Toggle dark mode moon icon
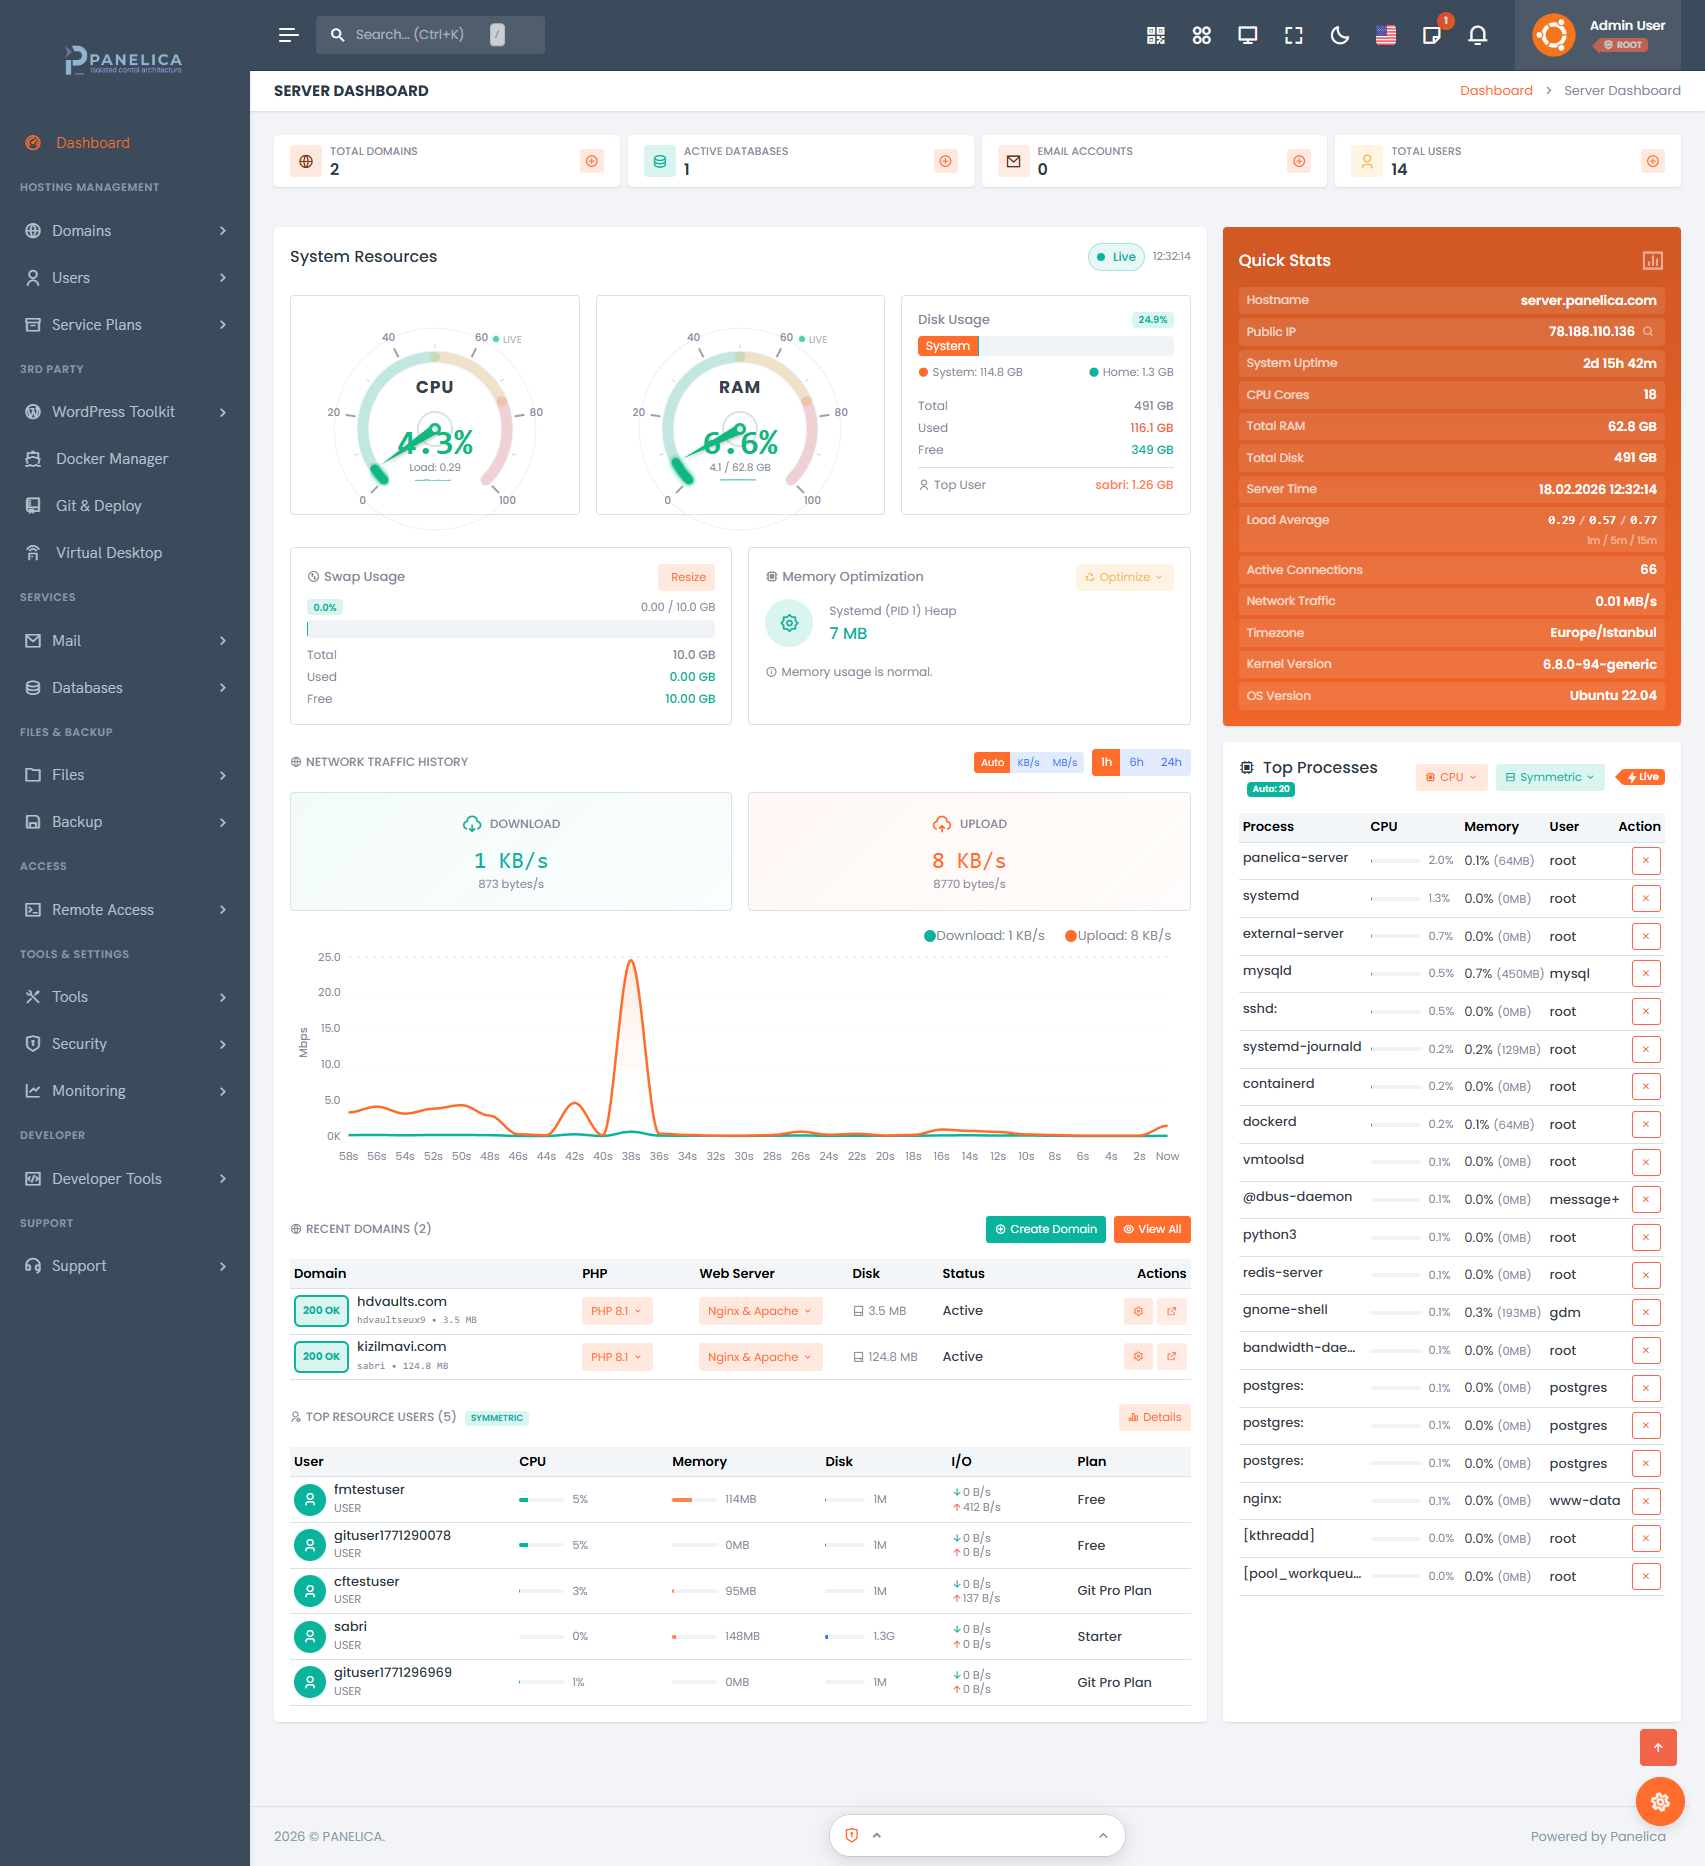Image resolution: width=1705 pixels, height=1866 pixels. (1340, 35)
